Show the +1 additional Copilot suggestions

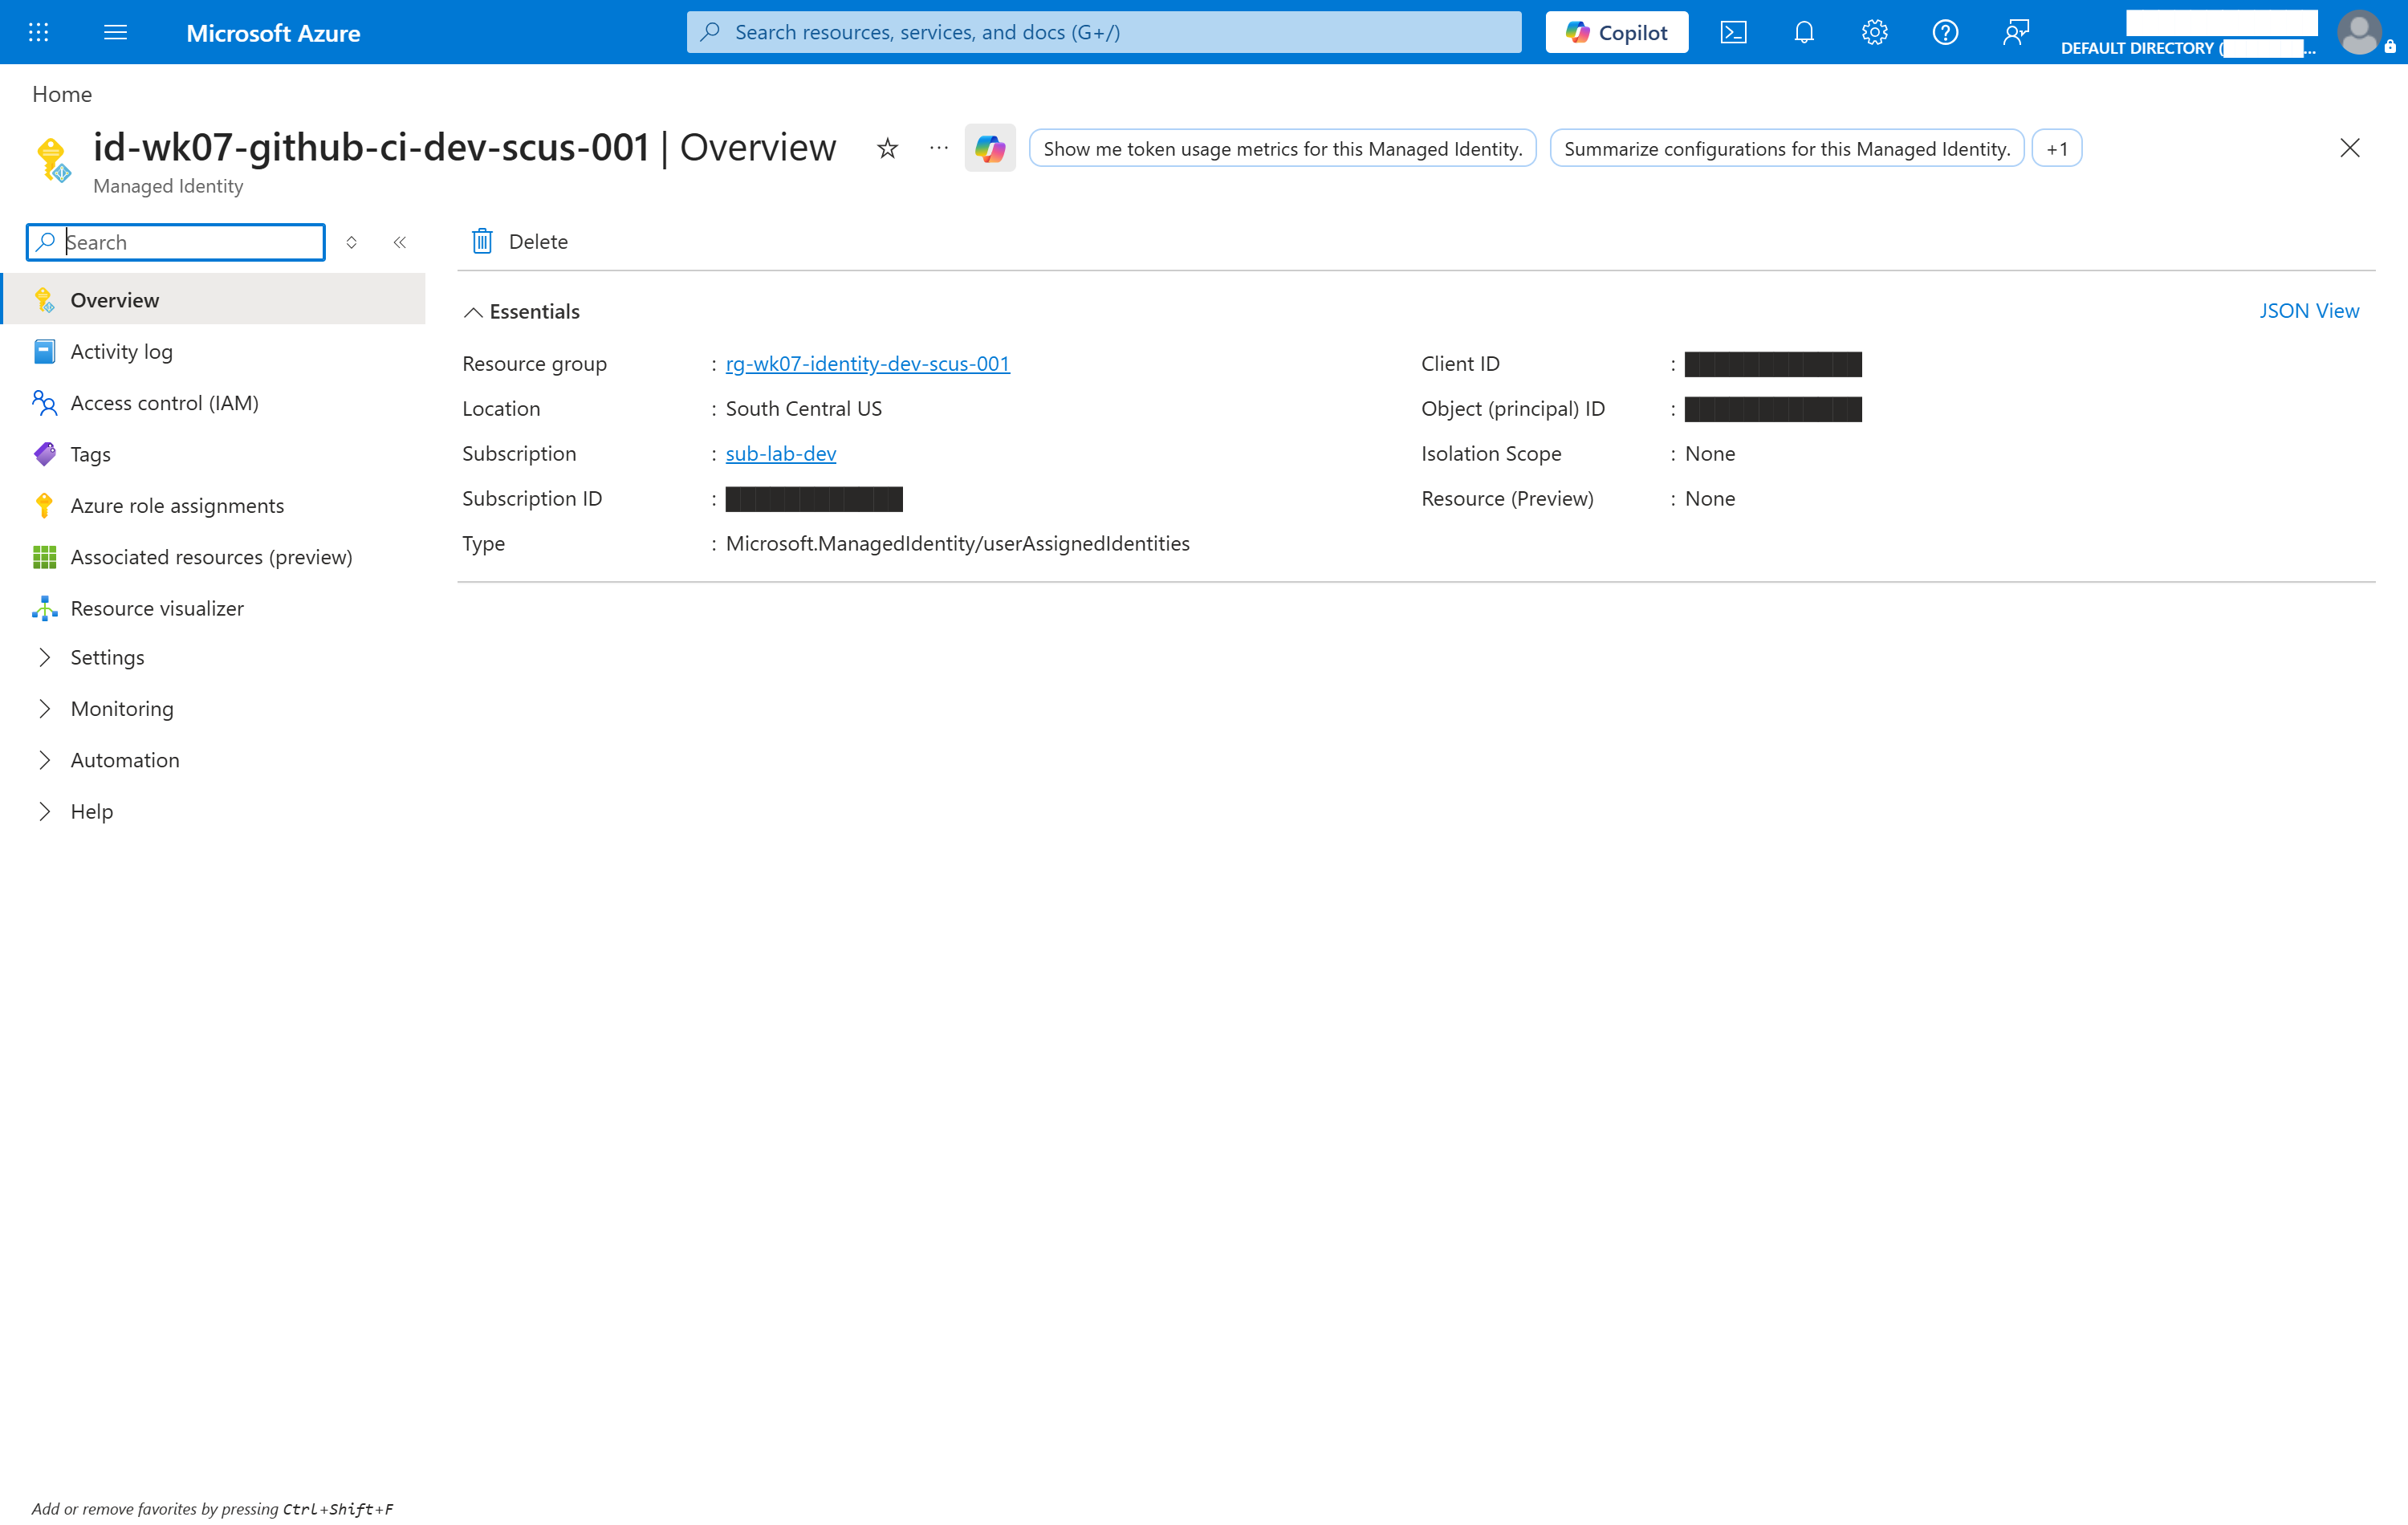(x=2056, y=149)
